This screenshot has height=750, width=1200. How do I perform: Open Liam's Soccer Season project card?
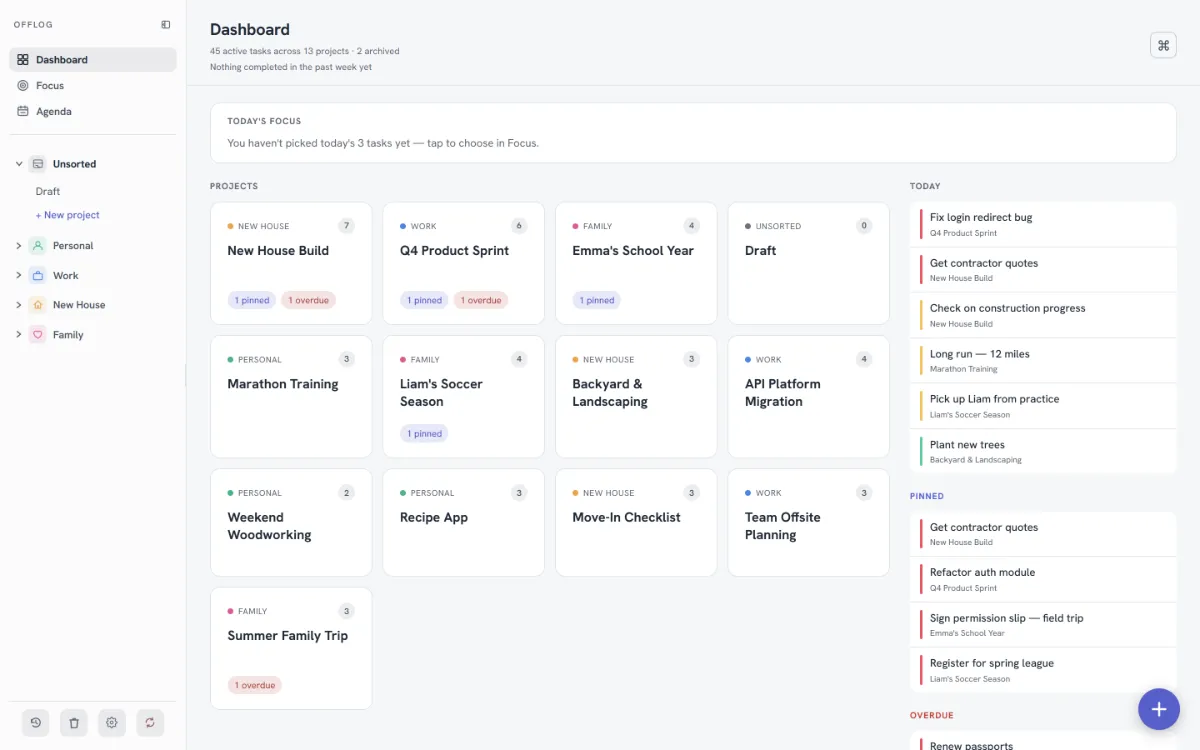(x=463, y=397)
